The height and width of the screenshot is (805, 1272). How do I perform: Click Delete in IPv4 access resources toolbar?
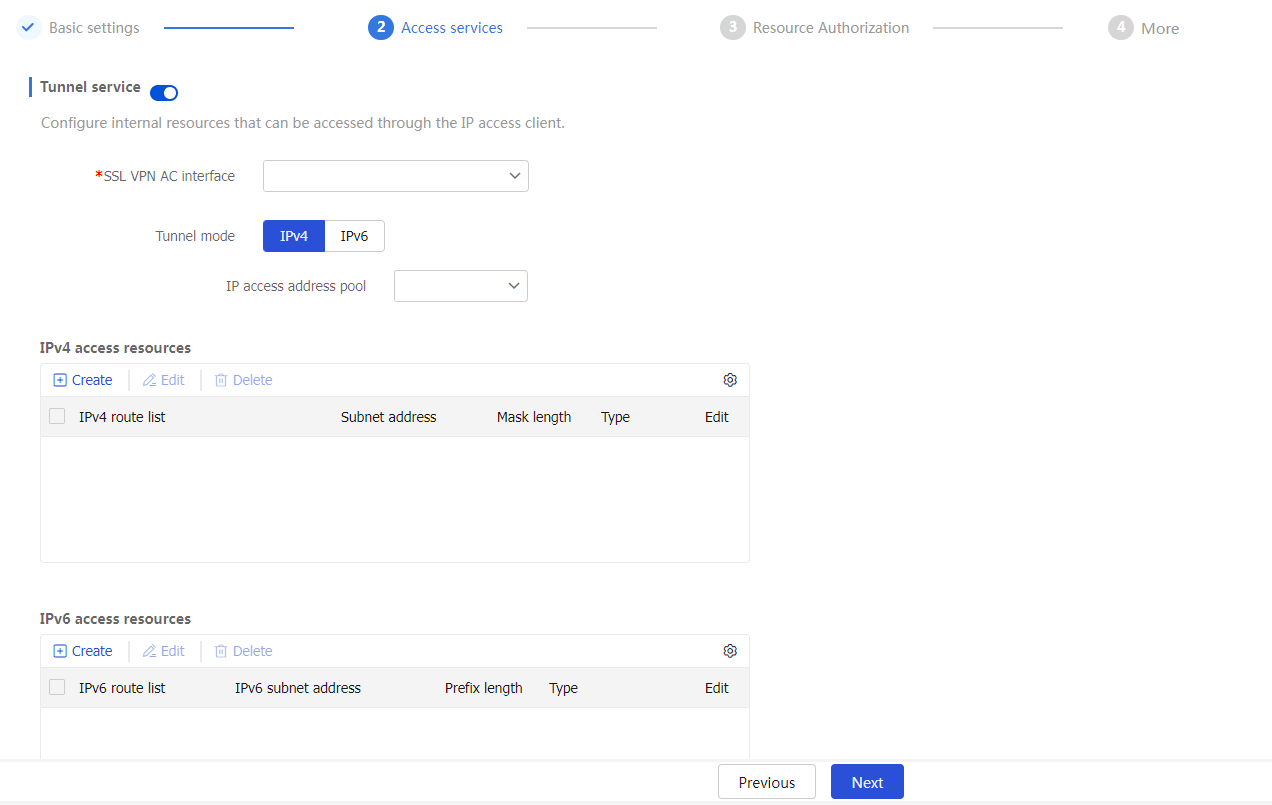244,380
